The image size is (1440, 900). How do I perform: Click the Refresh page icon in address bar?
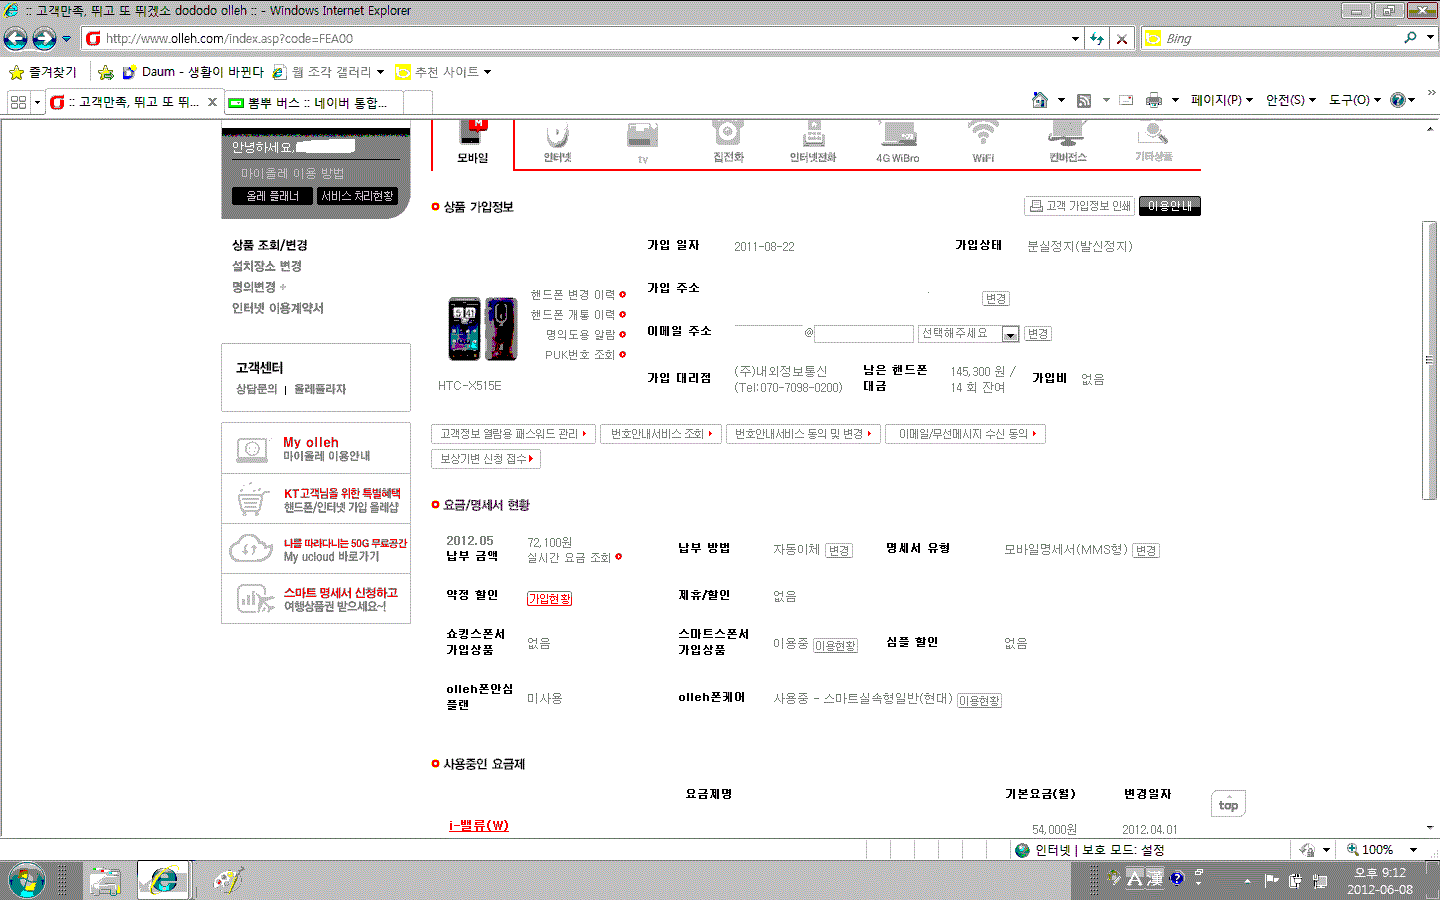(1097, 38)
